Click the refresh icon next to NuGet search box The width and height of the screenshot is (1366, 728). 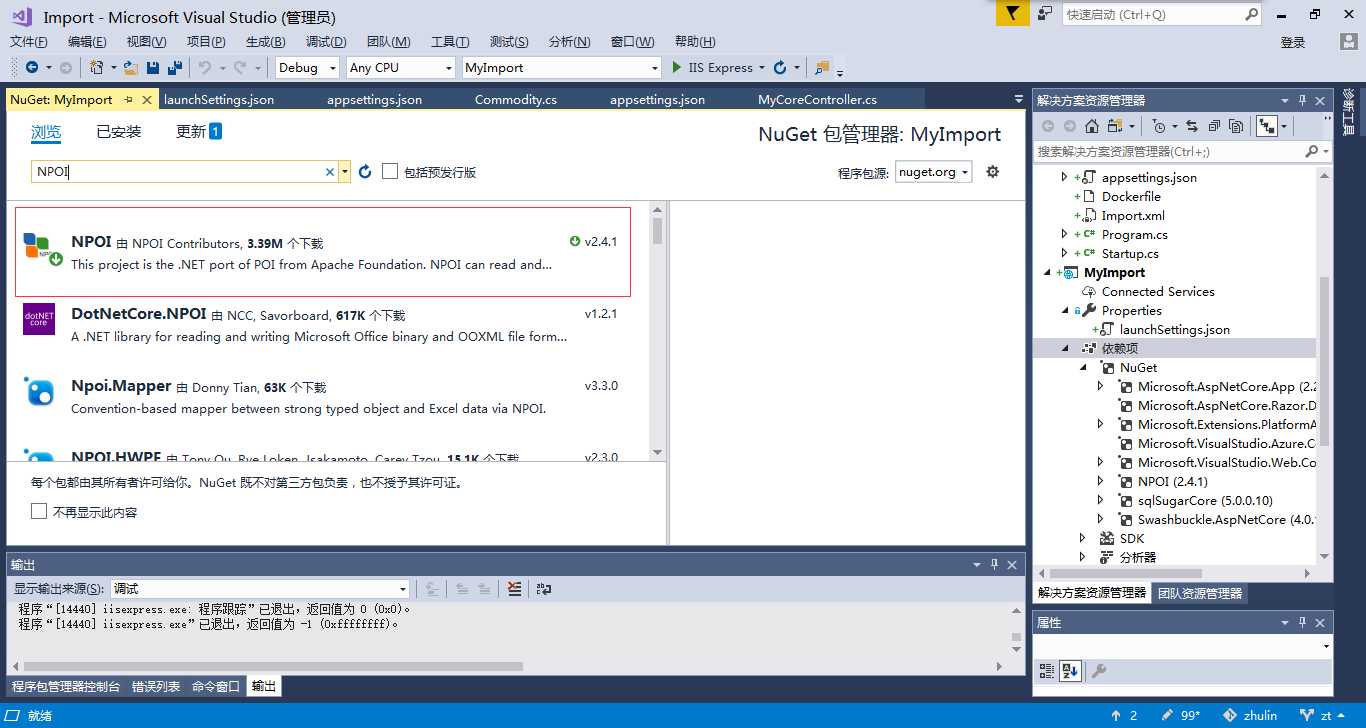coord(365,172)
